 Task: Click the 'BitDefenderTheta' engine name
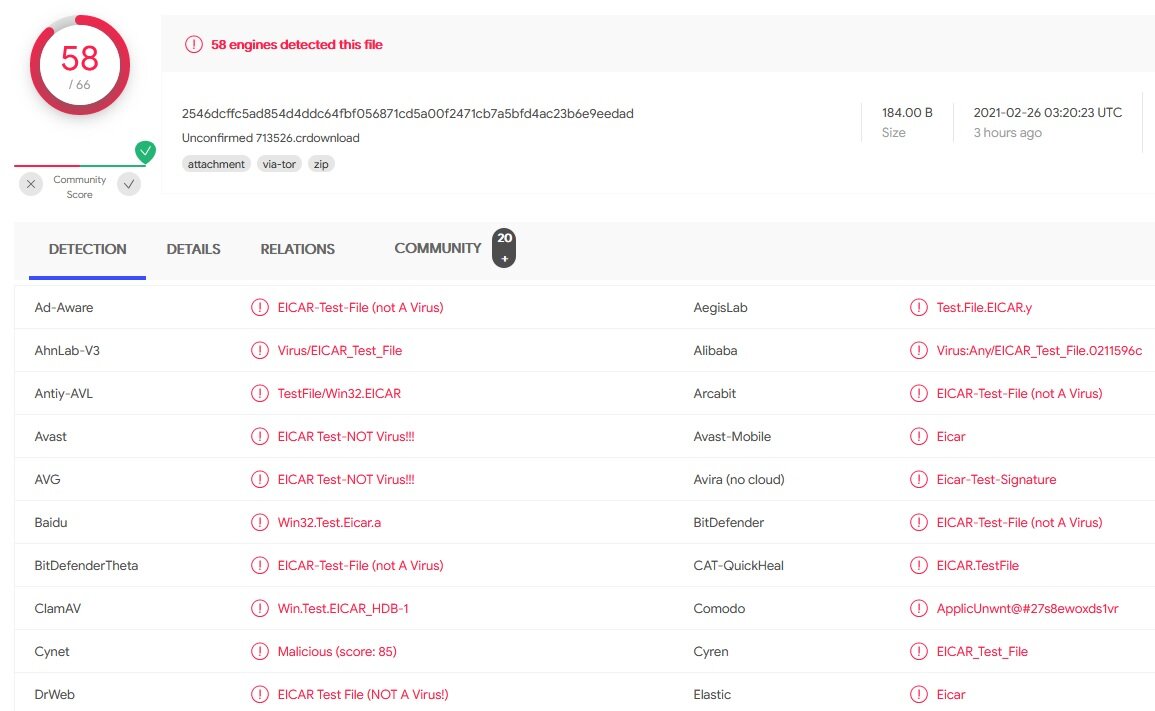tap(86, 565)
